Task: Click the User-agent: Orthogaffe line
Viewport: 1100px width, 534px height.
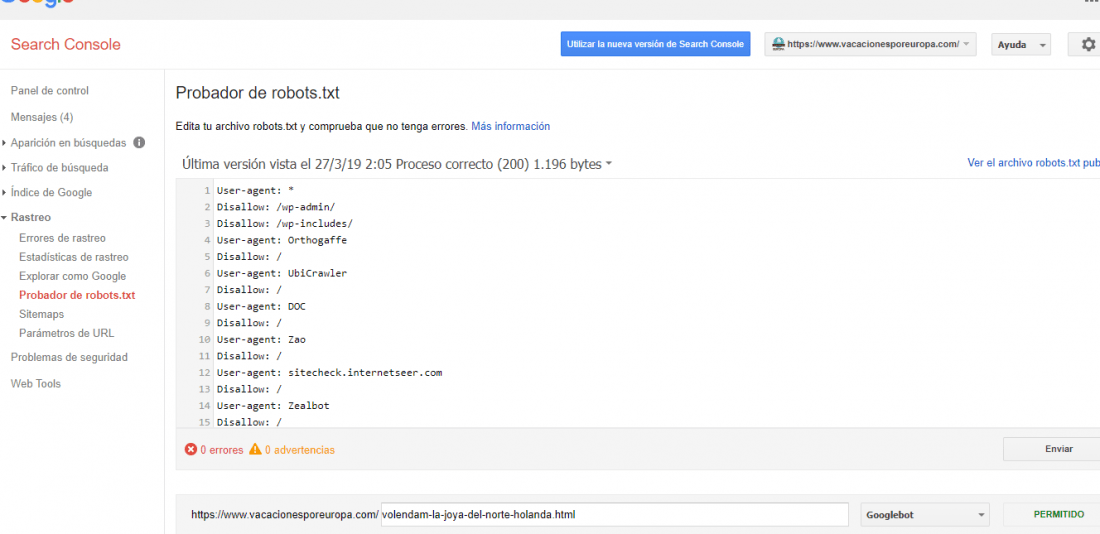Action: pyautogui.click(x=282, y=240)
